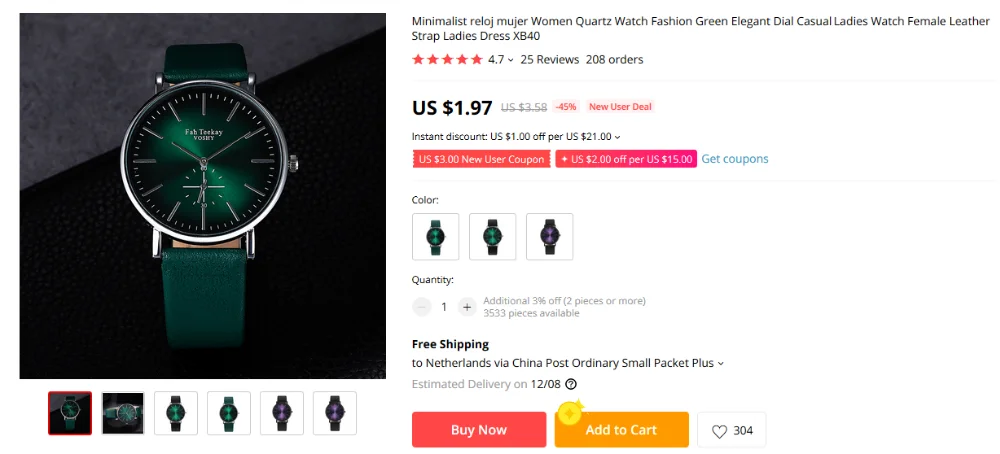Decrease quantity with the minus button
The image size is (1000, 454).
[x=422, y=307]
